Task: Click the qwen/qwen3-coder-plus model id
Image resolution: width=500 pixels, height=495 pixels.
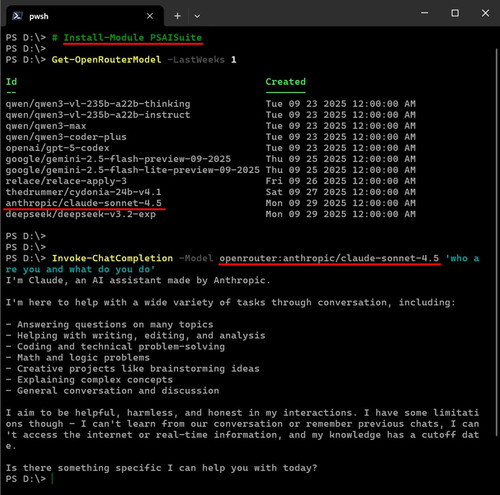Action: (x=66, y=137)
